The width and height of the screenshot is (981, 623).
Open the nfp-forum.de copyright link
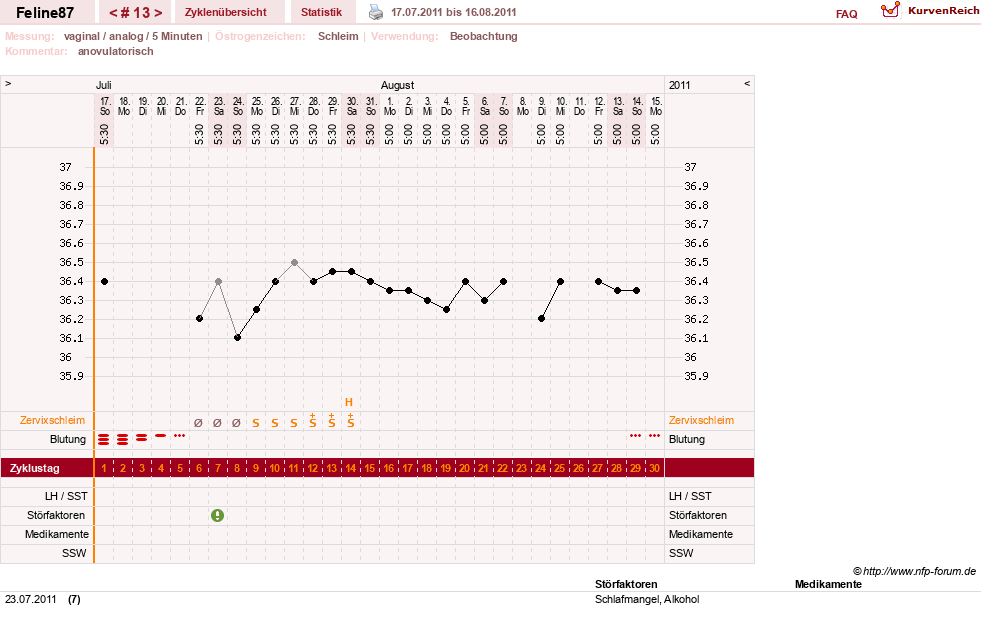915,571
